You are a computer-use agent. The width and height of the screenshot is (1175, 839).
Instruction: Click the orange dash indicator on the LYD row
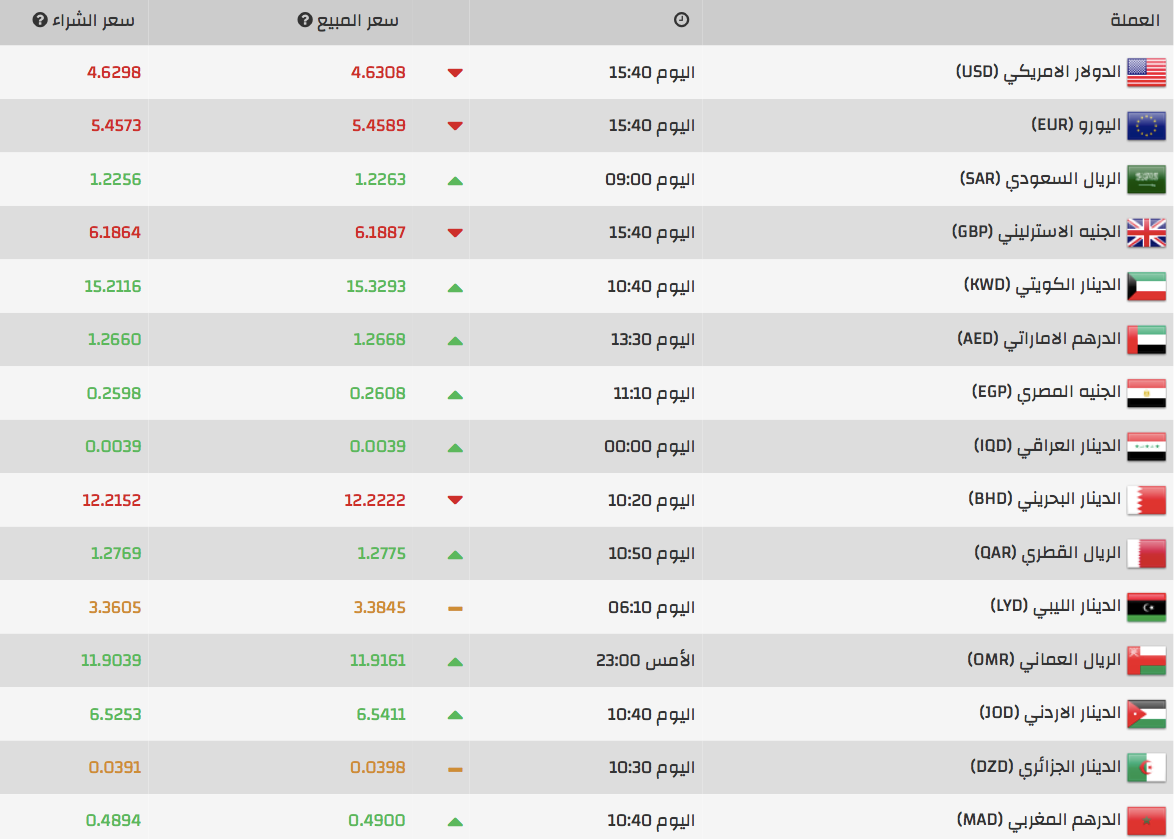(456, 607)
